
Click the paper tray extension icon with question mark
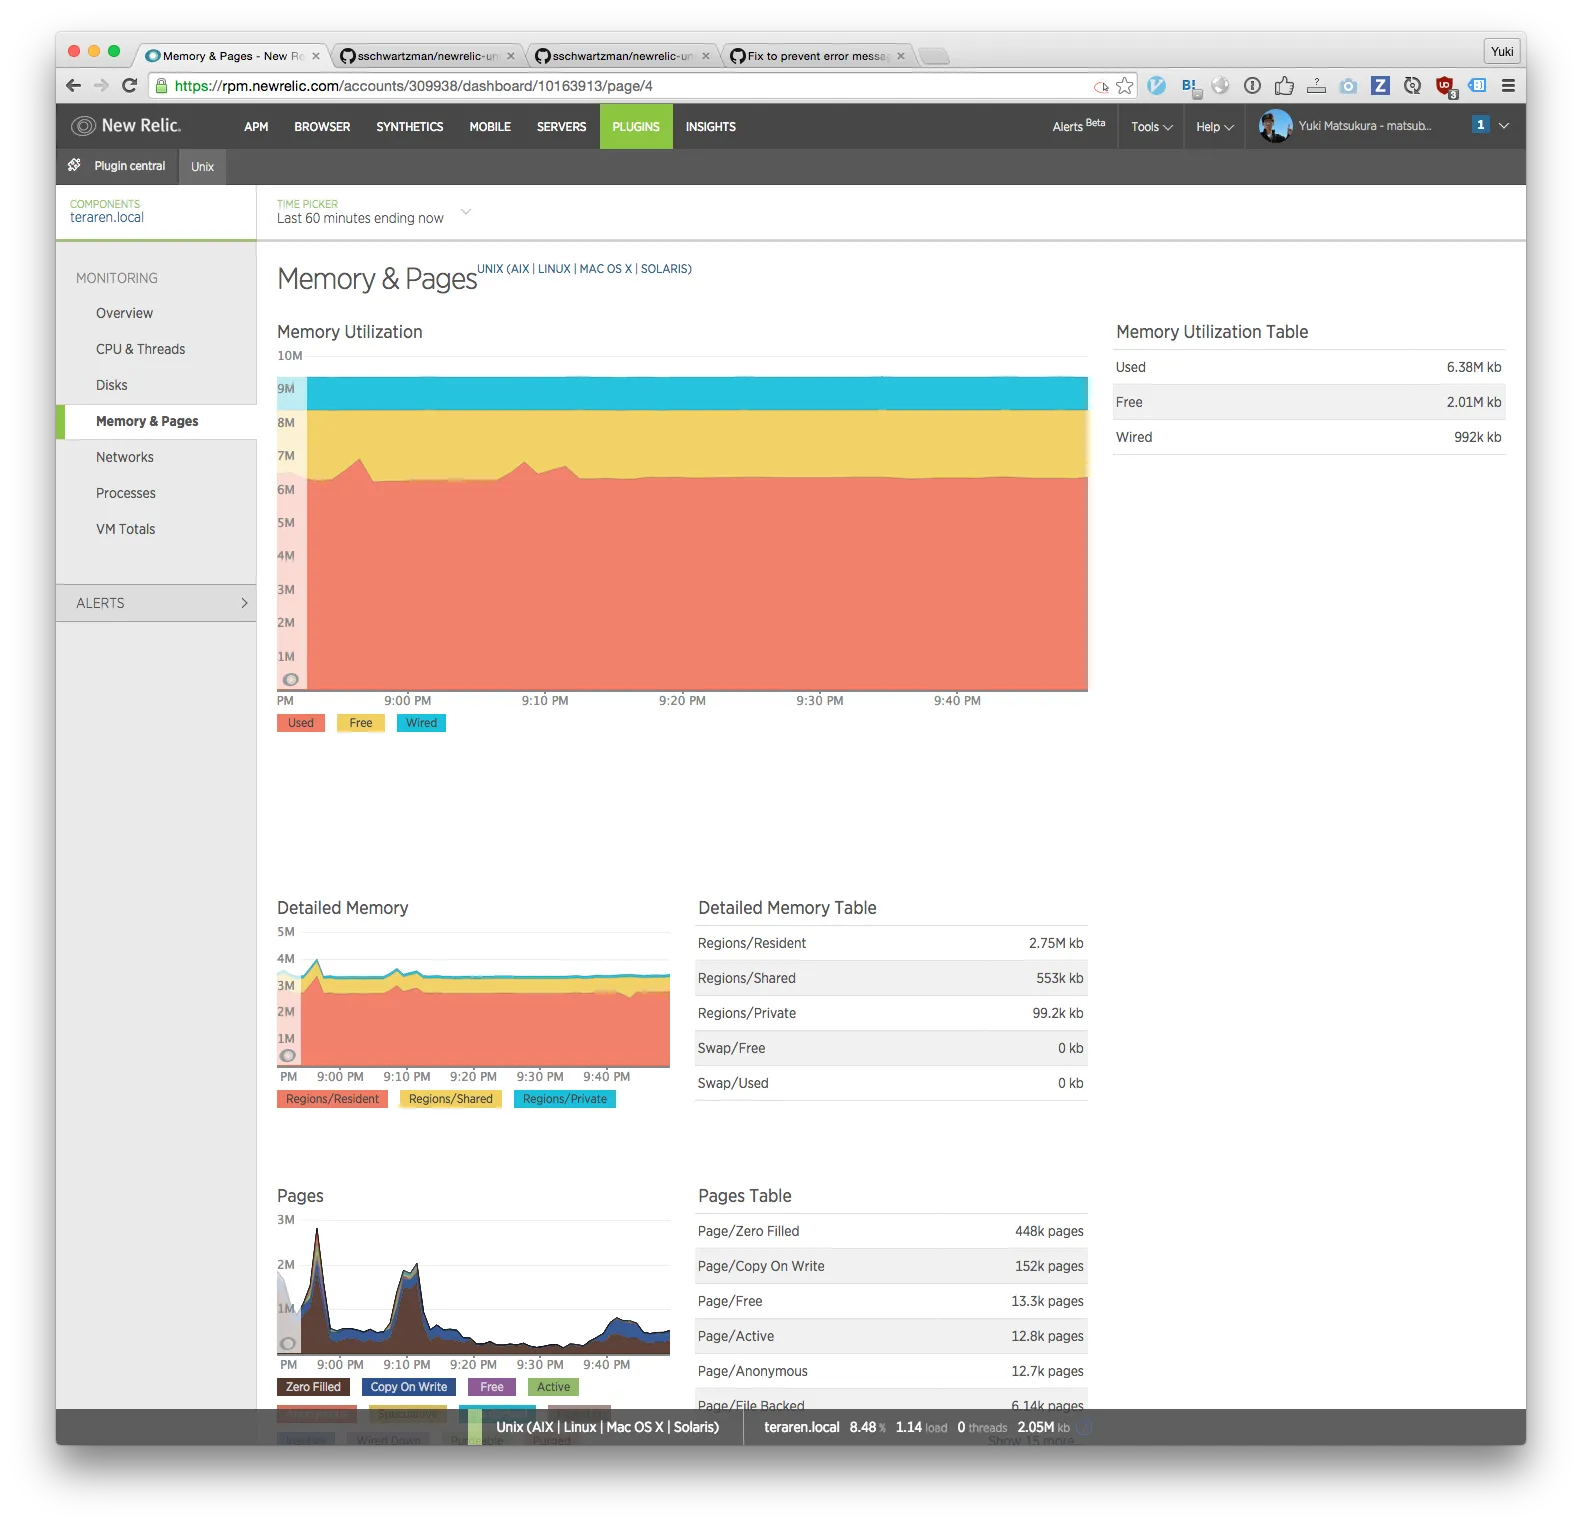point(1316,86)
